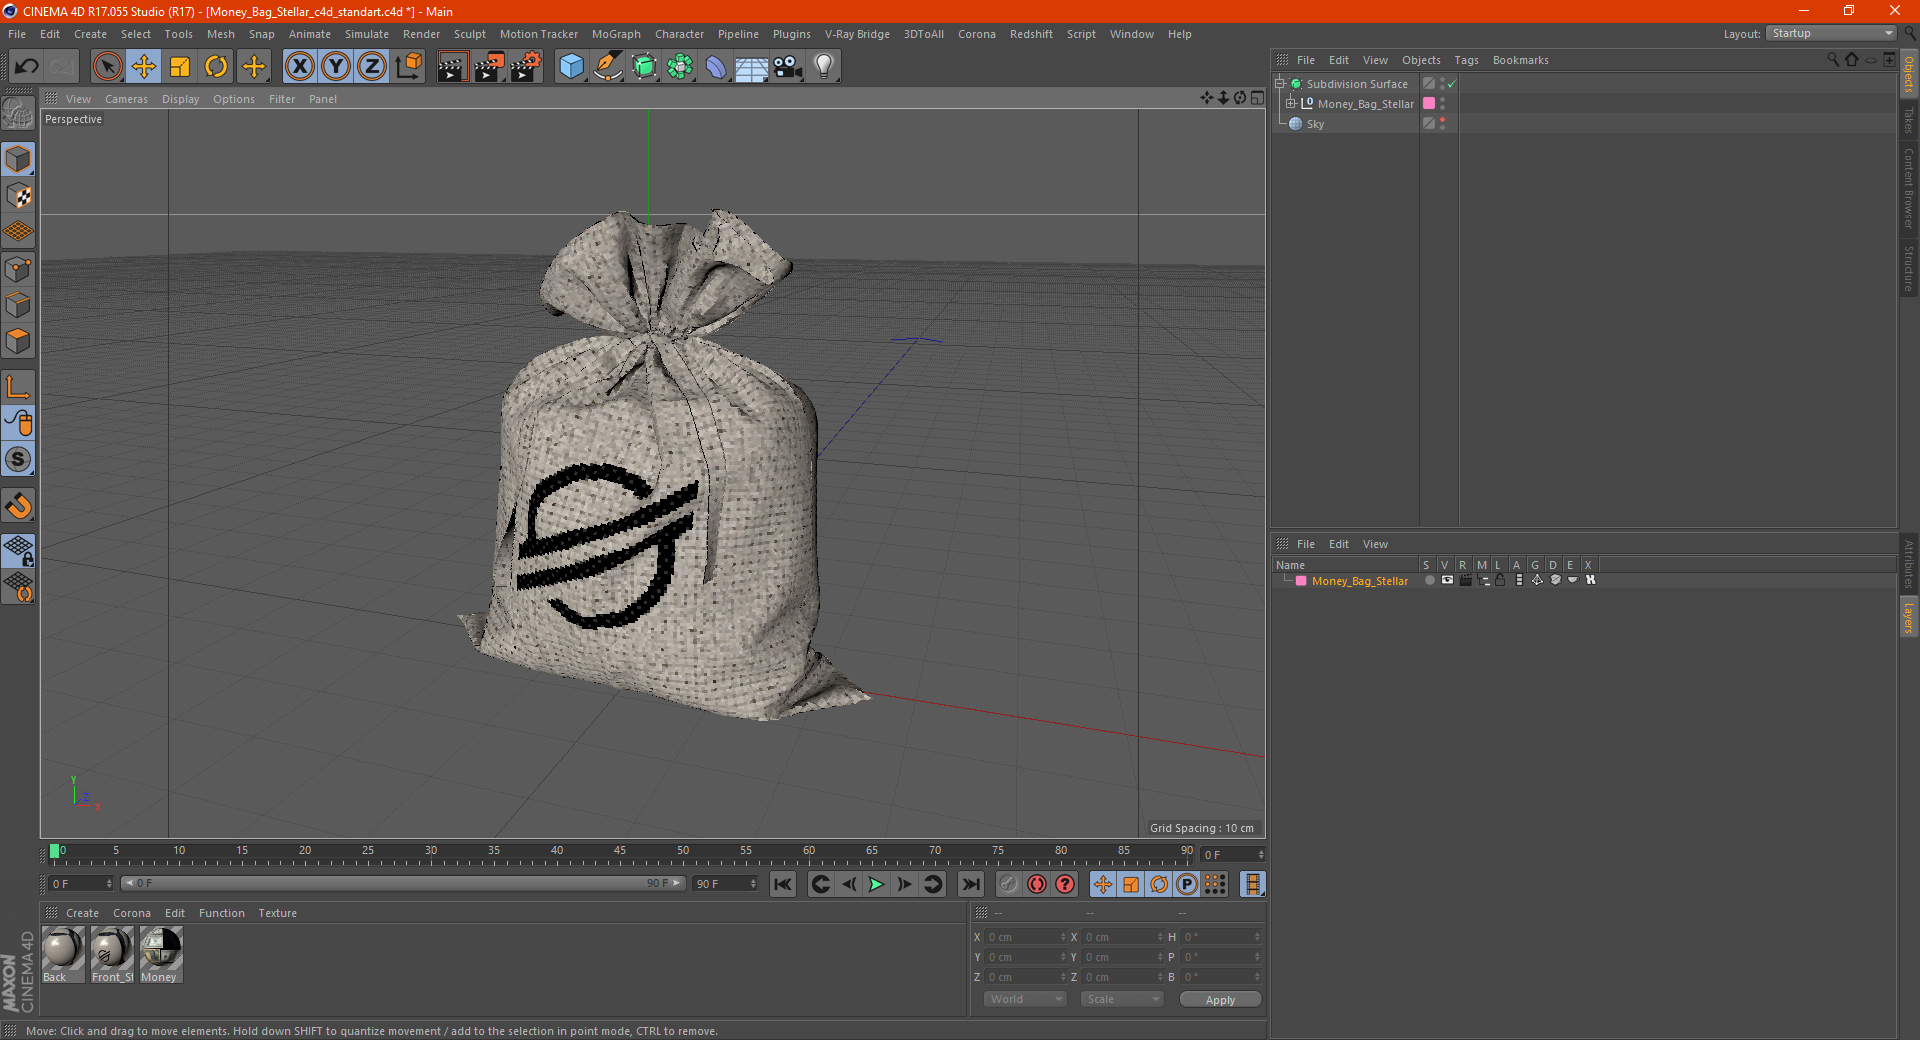Screen dimensions: 1920x1040
Task: Click the Workplane lock icon
Action: [x=18, y=550]
